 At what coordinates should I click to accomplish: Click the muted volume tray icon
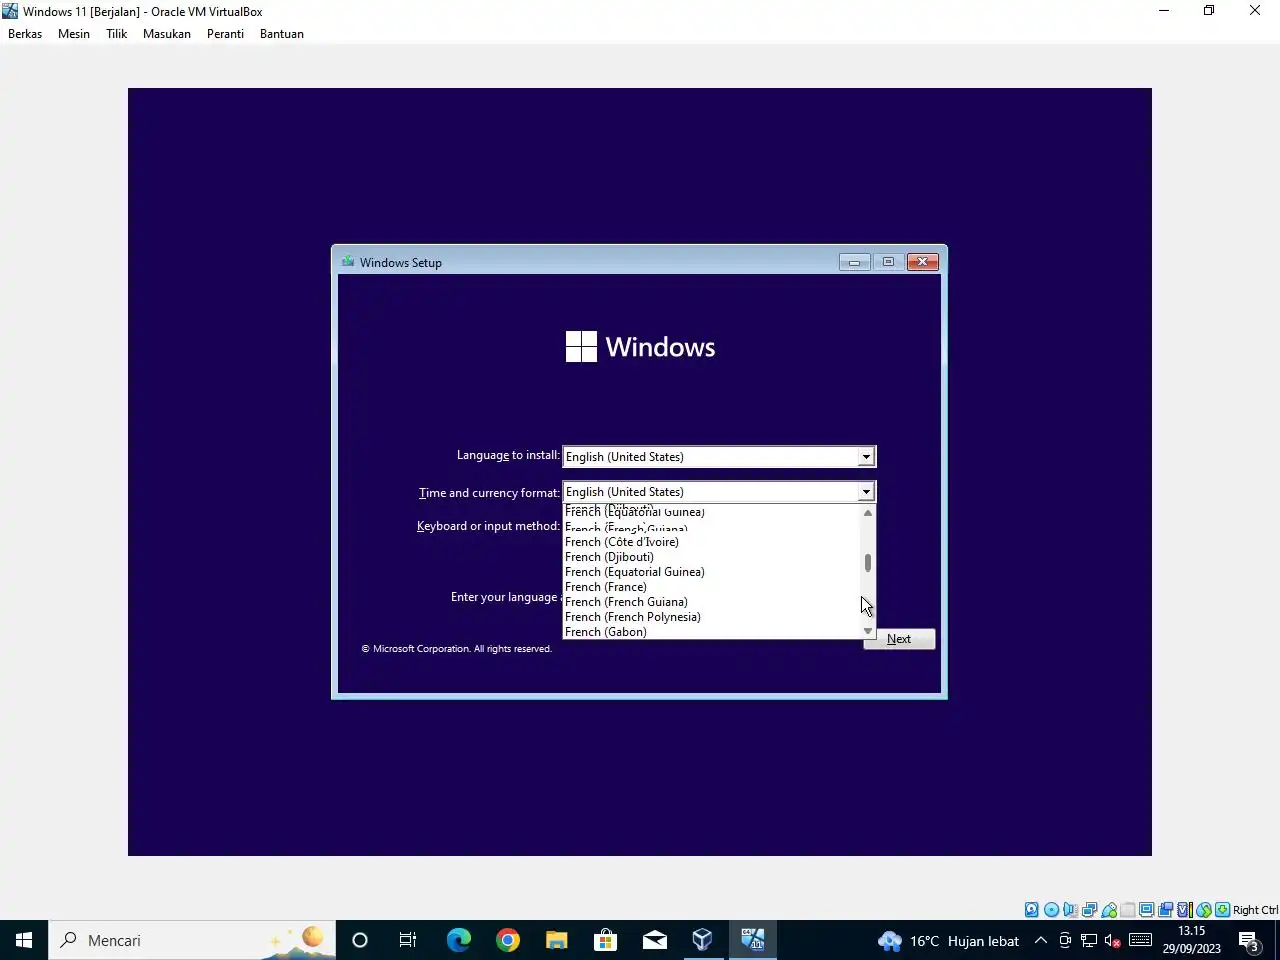pyautogui.click(x=1113, y=941)
